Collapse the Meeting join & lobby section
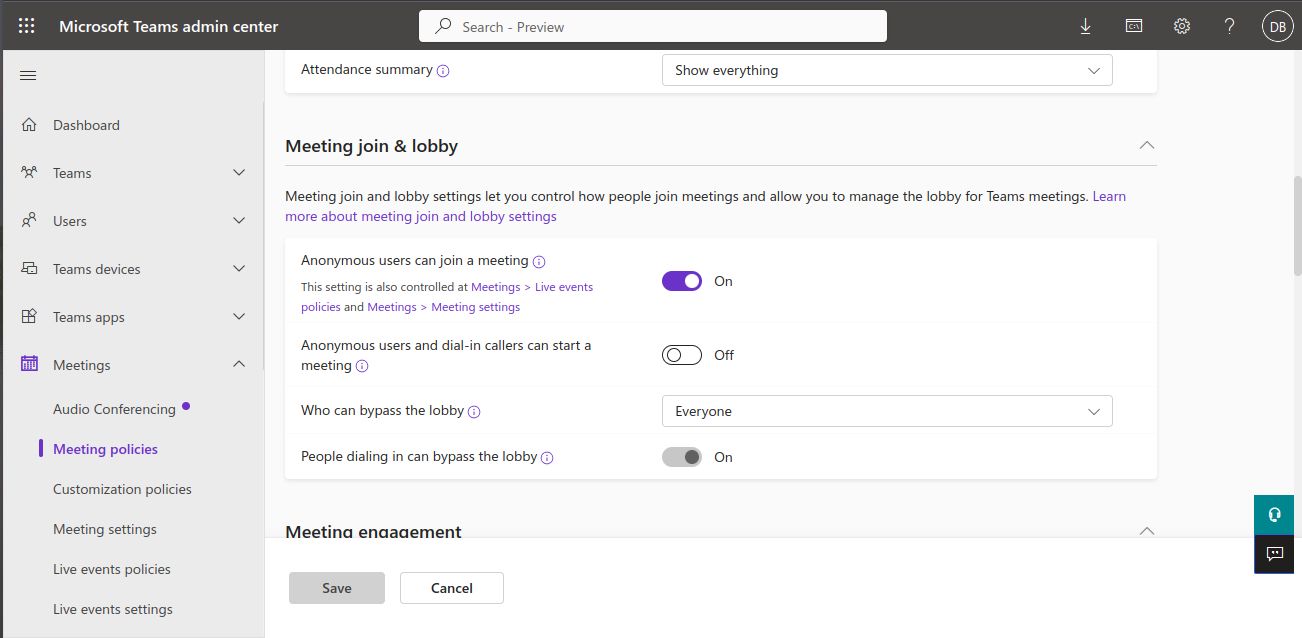The height and width of the screenshot is (638, 1302). point(1147,146)
